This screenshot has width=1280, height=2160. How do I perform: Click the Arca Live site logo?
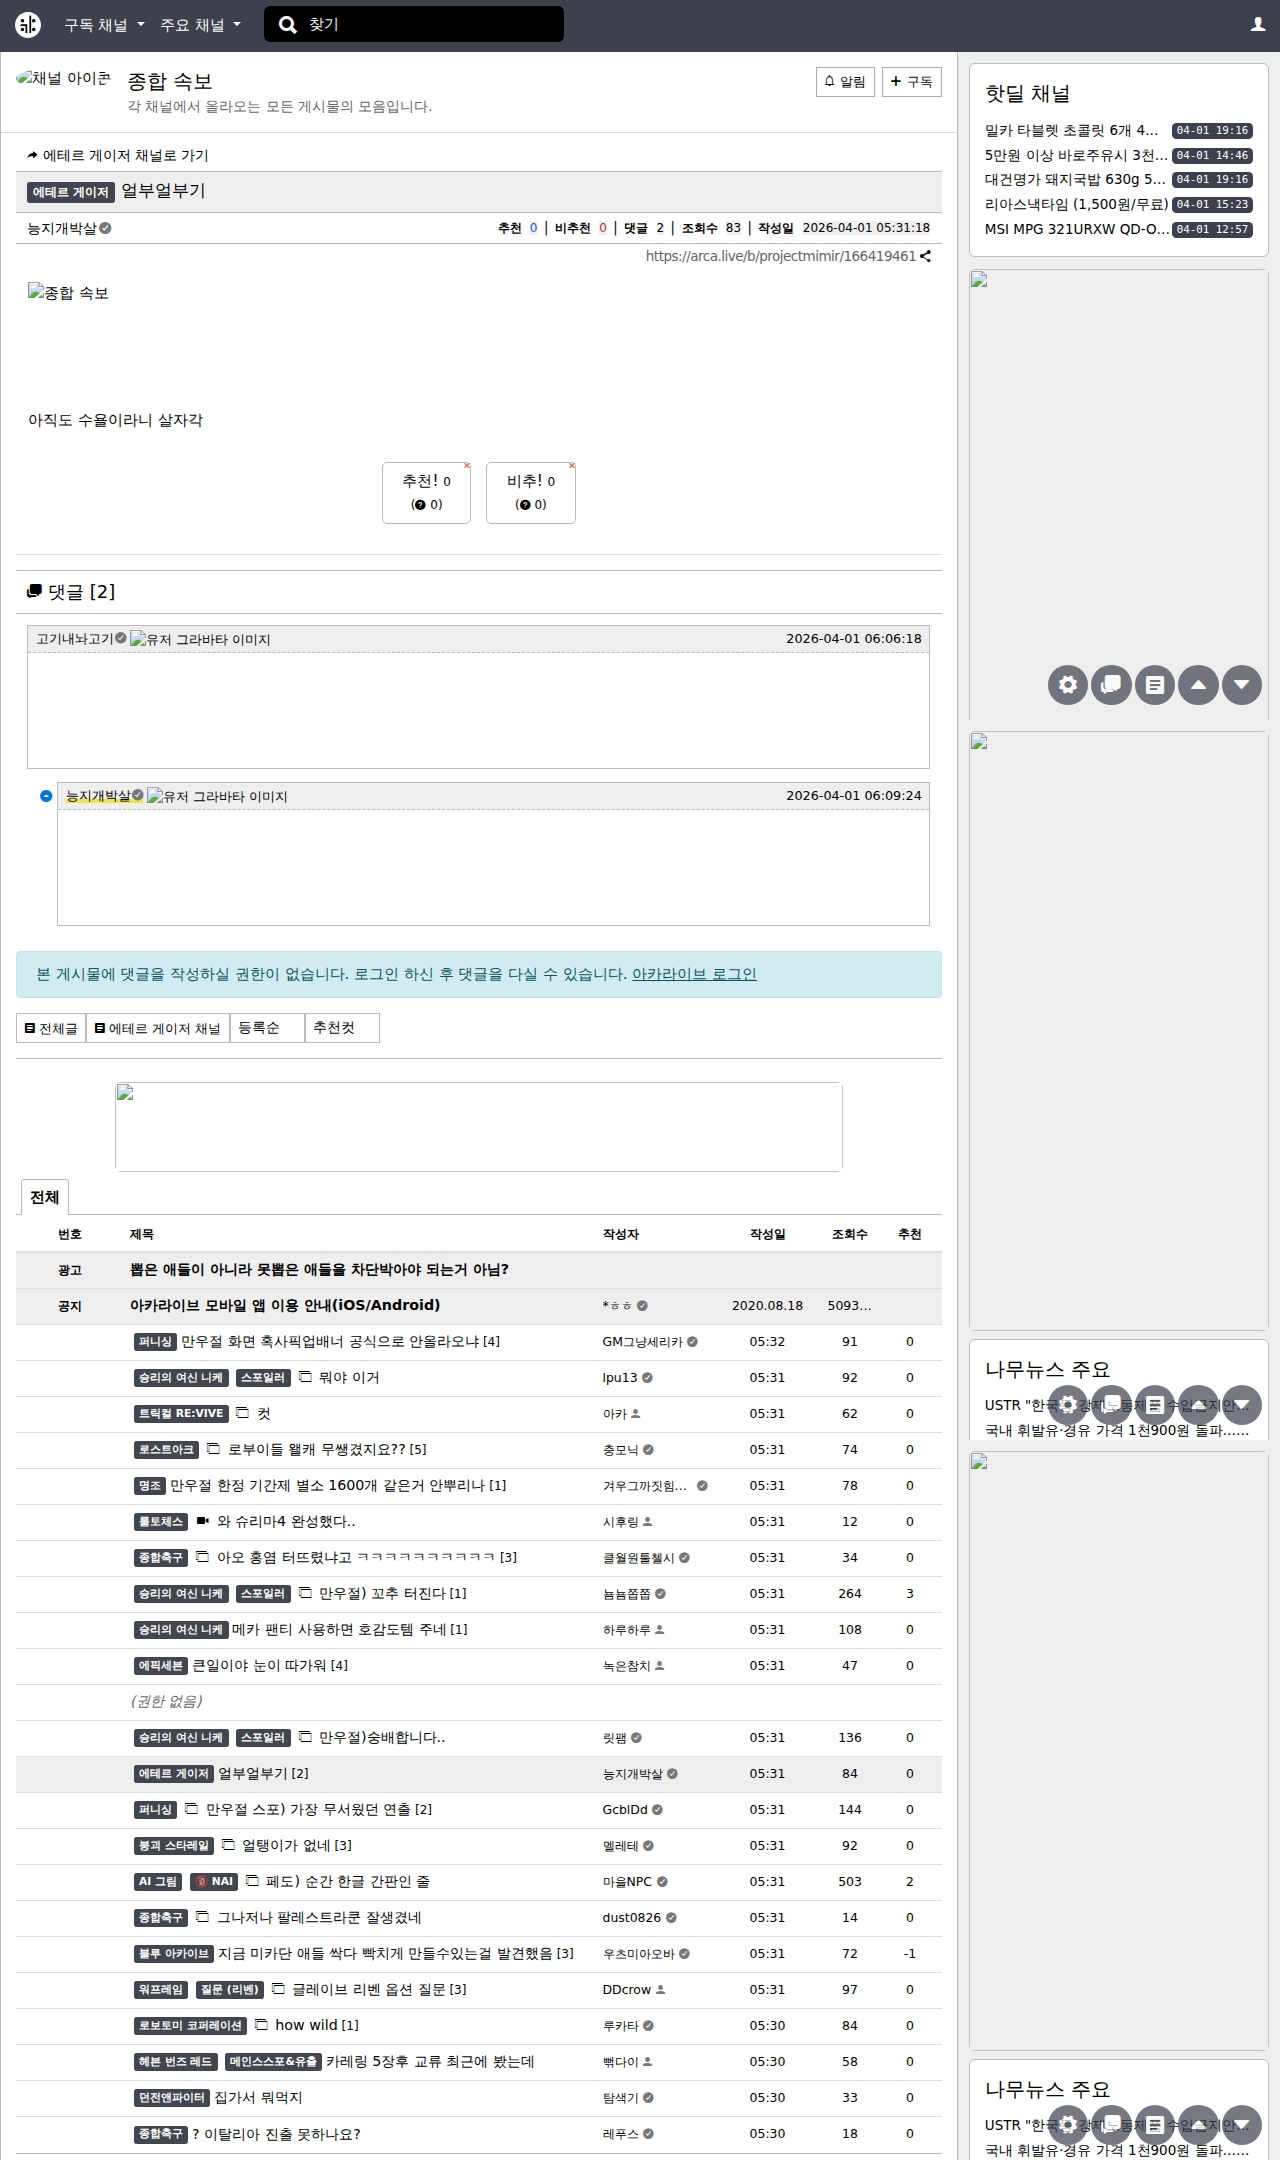point(28,25)
